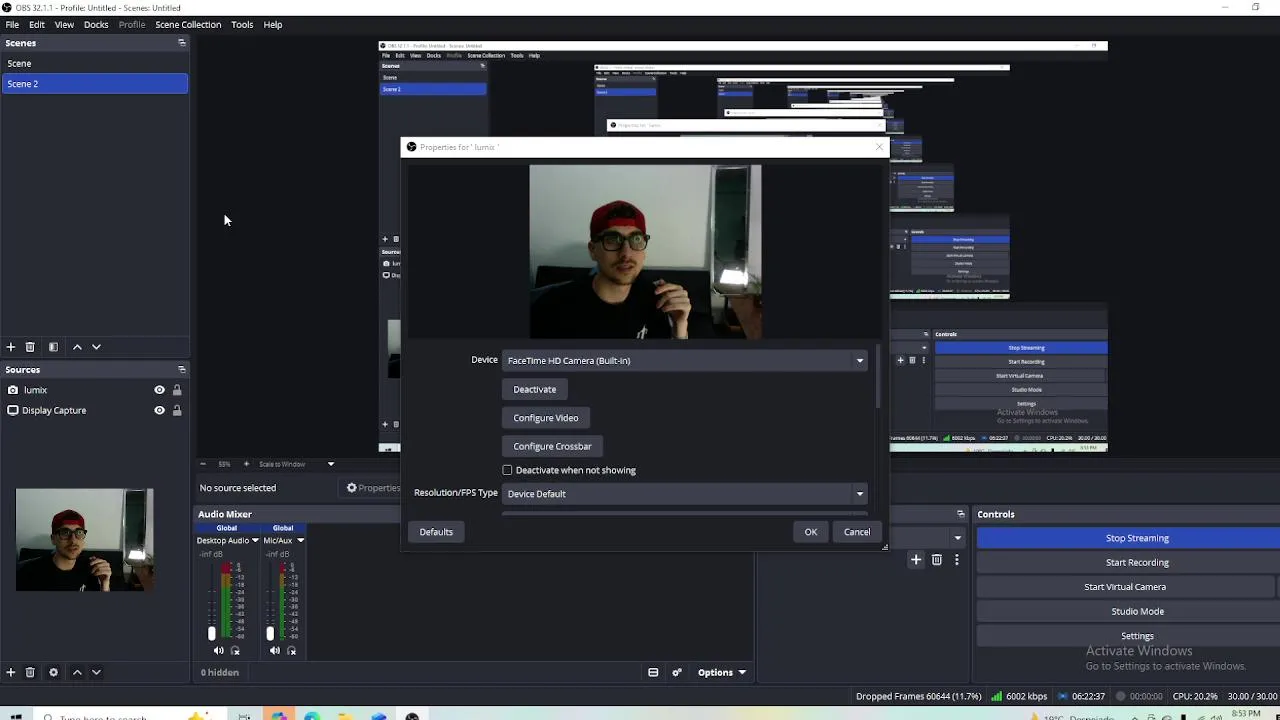Hide the lumix source with the eye icon
The image size is (1280, 720).
pos(159,390)
